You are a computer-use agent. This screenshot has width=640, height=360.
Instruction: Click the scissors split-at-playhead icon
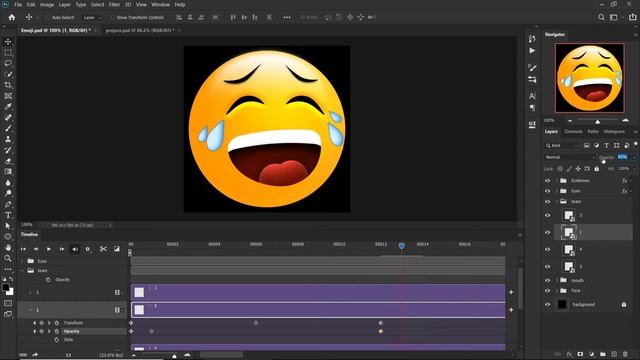pyautogui.click(x=103, y=249)
